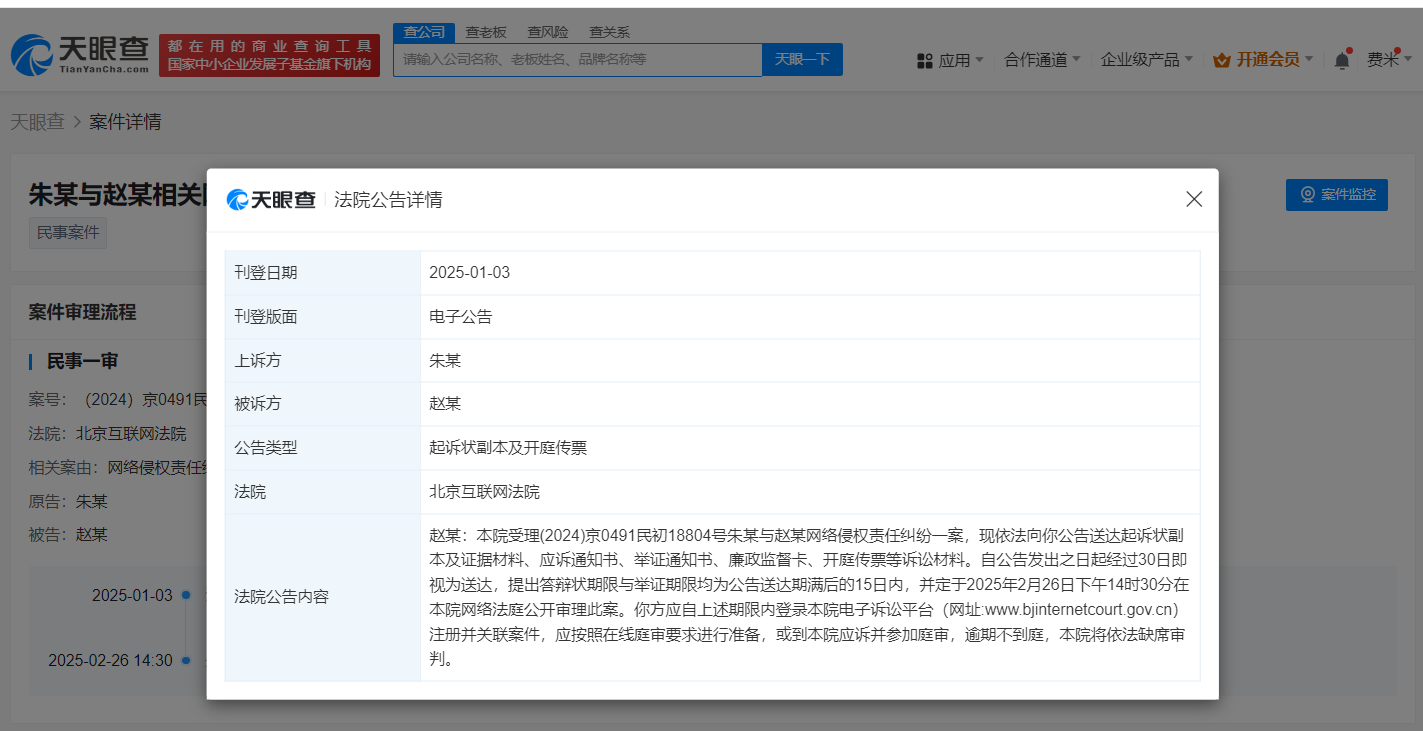Open the 应用 dropdown
Screen dimensions: 1423x731
(x=952, y=59)
